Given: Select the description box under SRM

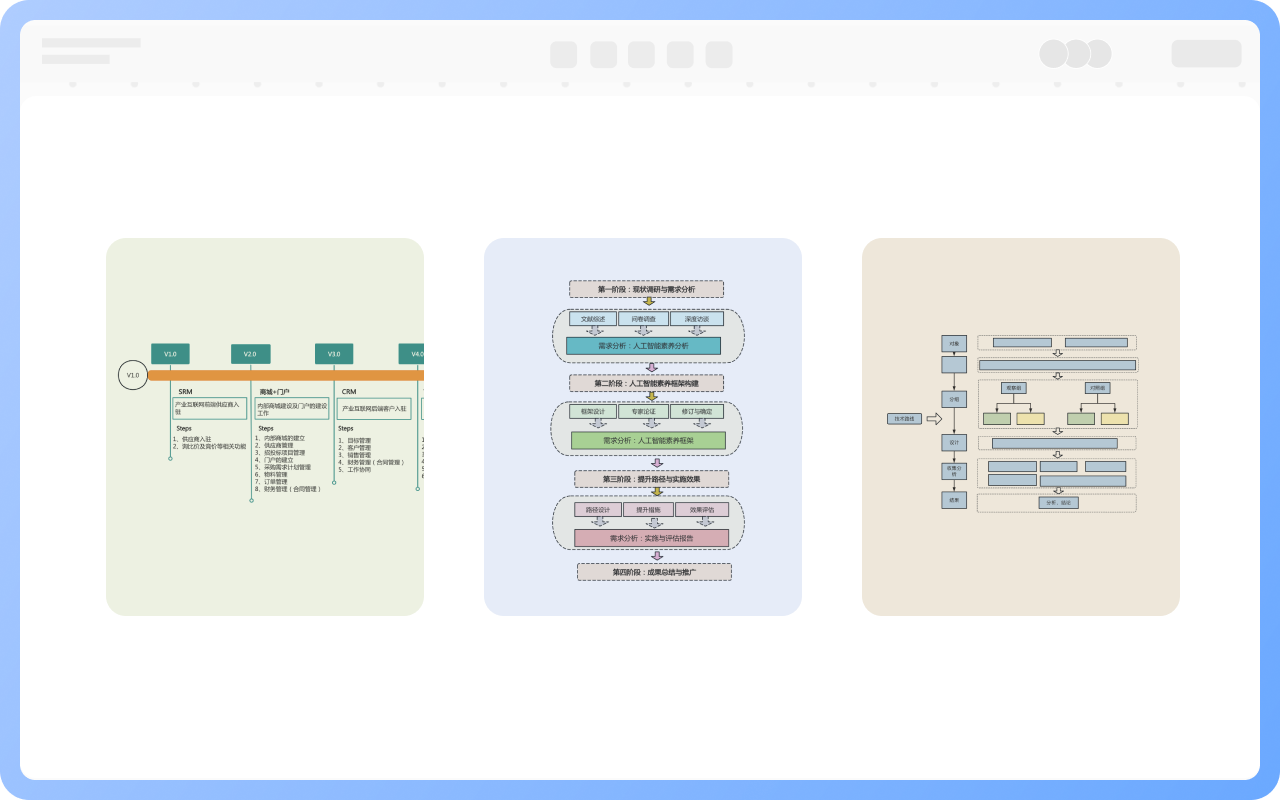Looking at the screenshot, I should click(209, 408).
